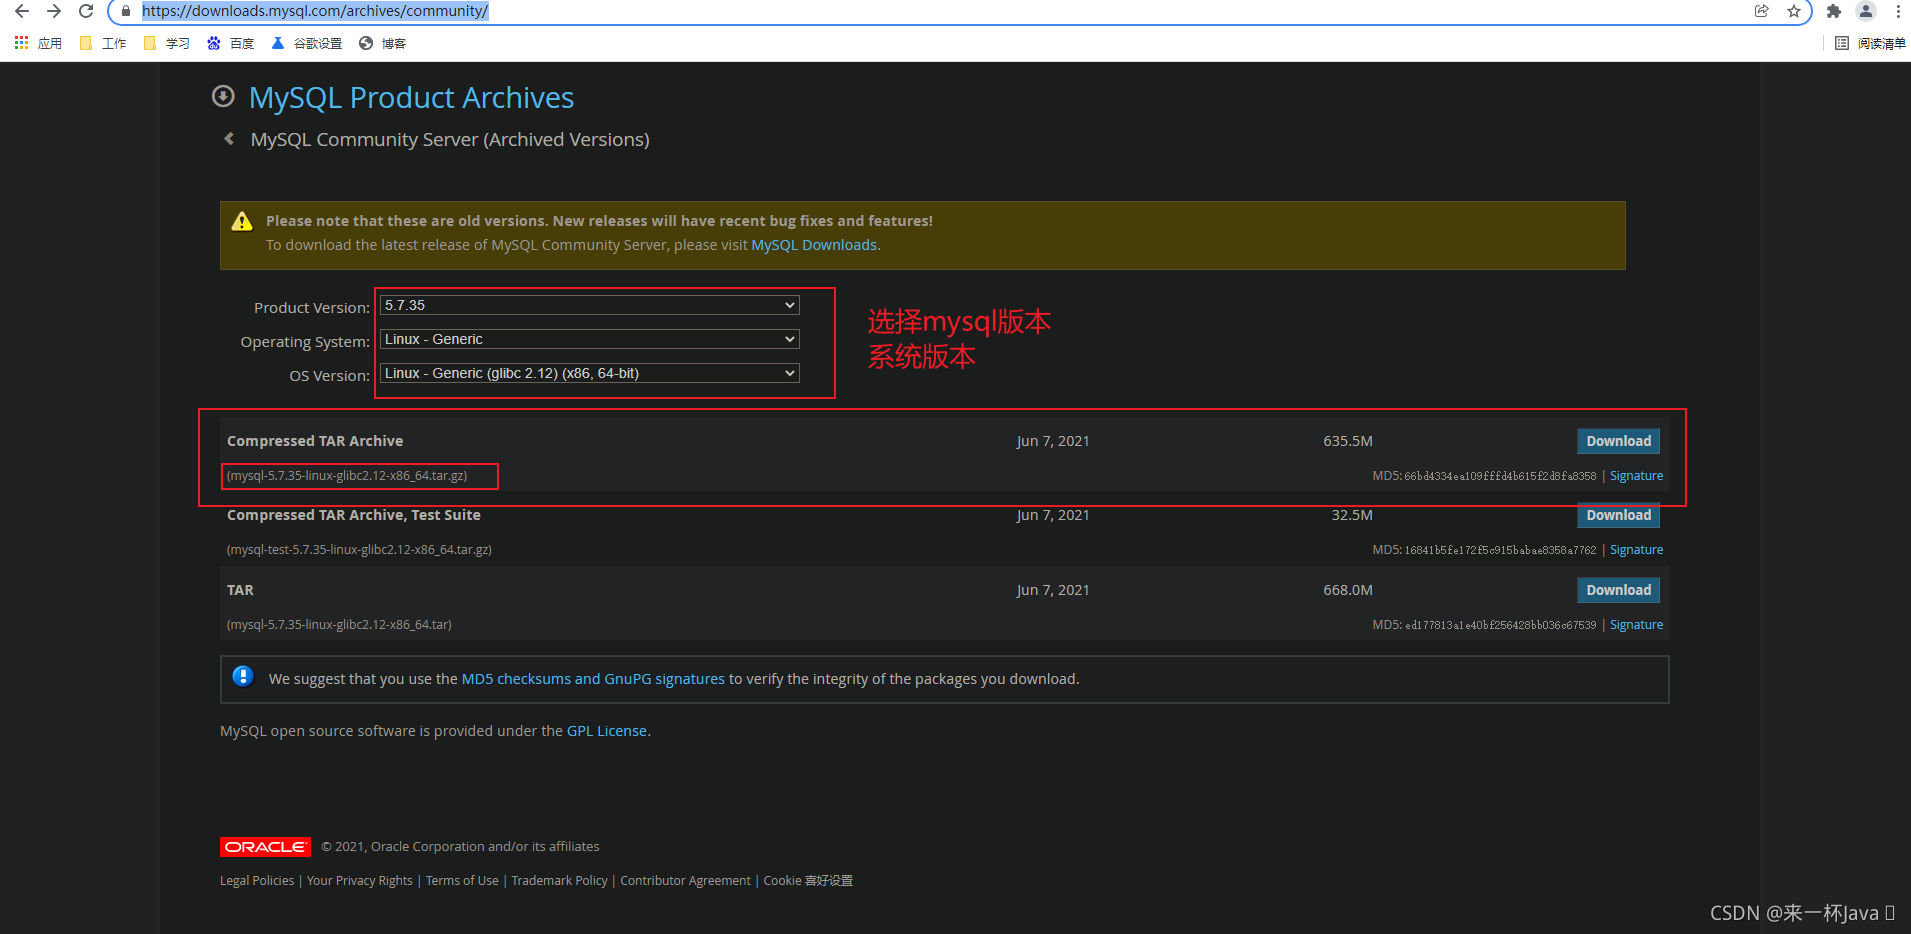This screenshot has width=1911, height=934.
Task: Click the MySQL Product Archives heading link
Action: click(x=411, y=98)
